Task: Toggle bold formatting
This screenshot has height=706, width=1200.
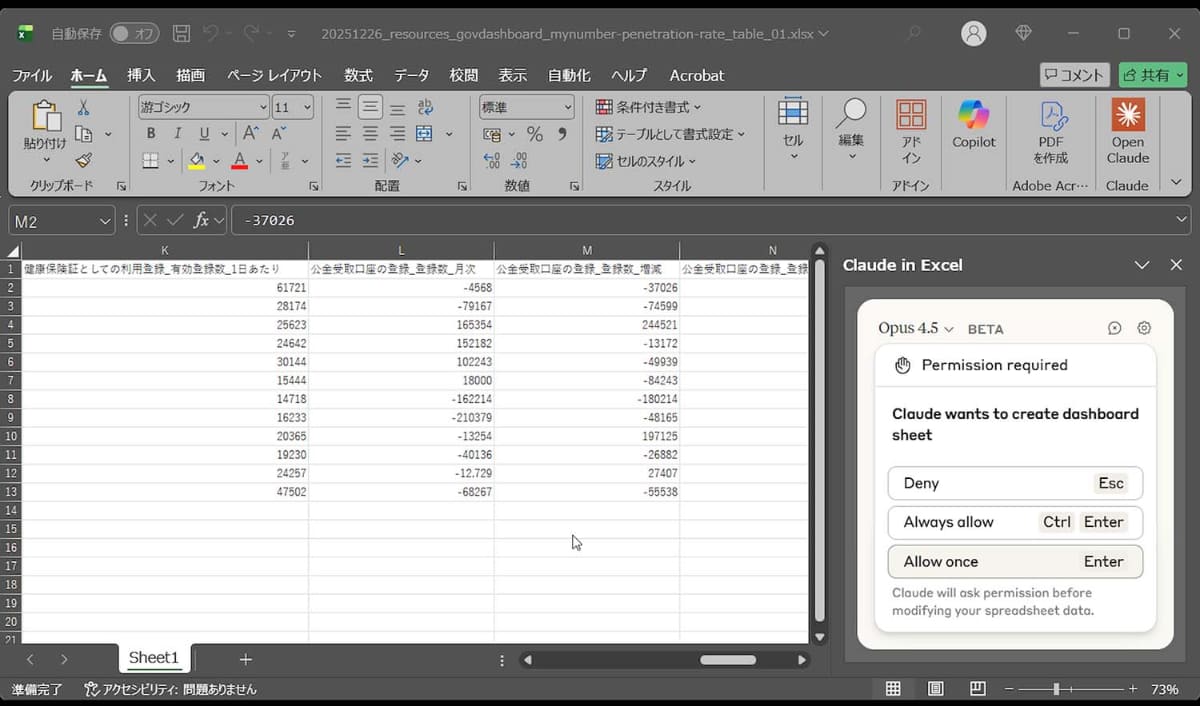Action: (151, 132)
